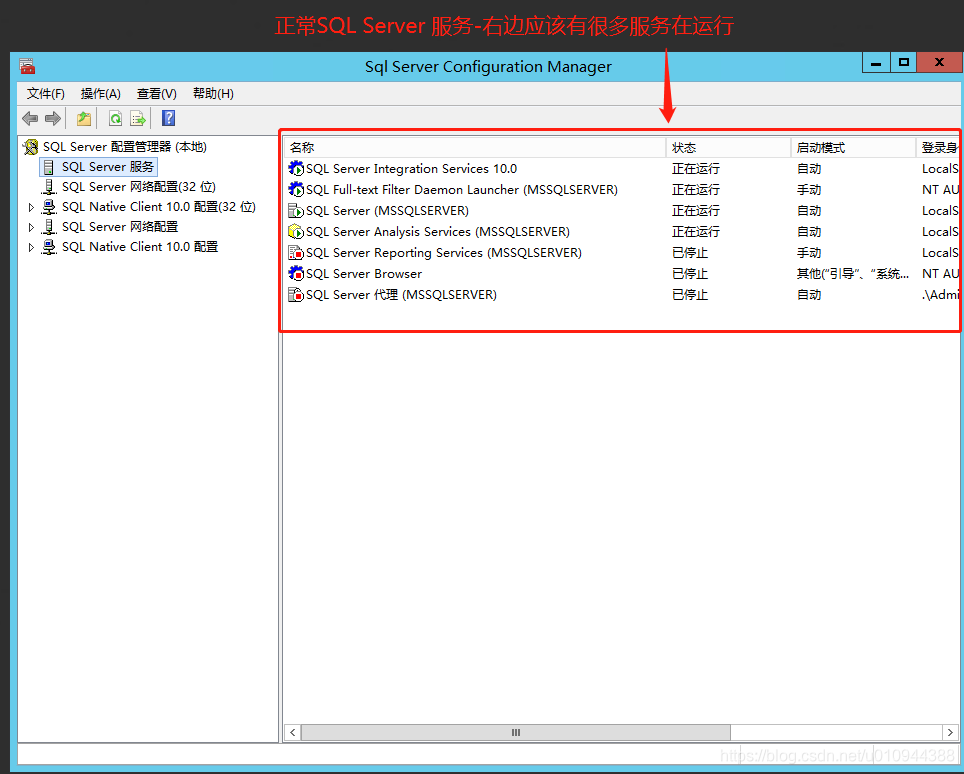Sort by the 启动模式 column header
The width and height of the screenshot is (964, 774).
click(853, 148)
